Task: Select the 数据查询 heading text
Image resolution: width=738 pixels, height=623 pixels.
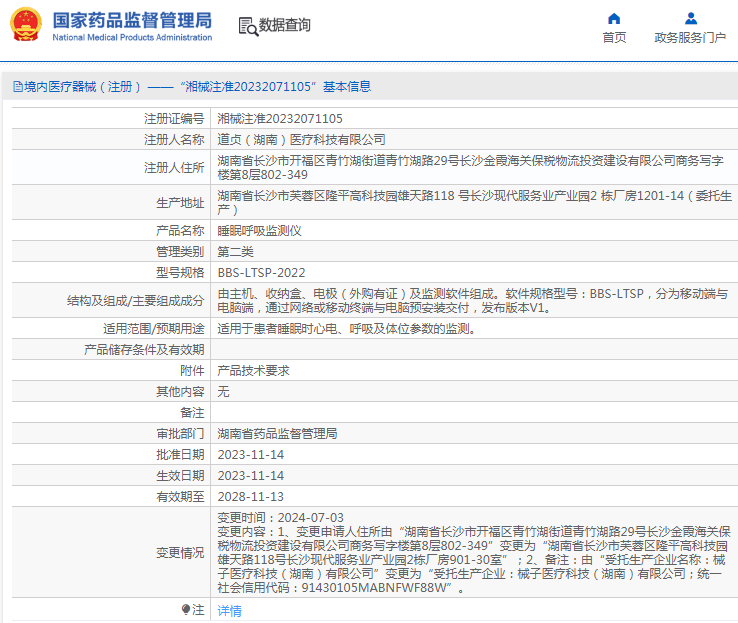Action: pos(285,26)
